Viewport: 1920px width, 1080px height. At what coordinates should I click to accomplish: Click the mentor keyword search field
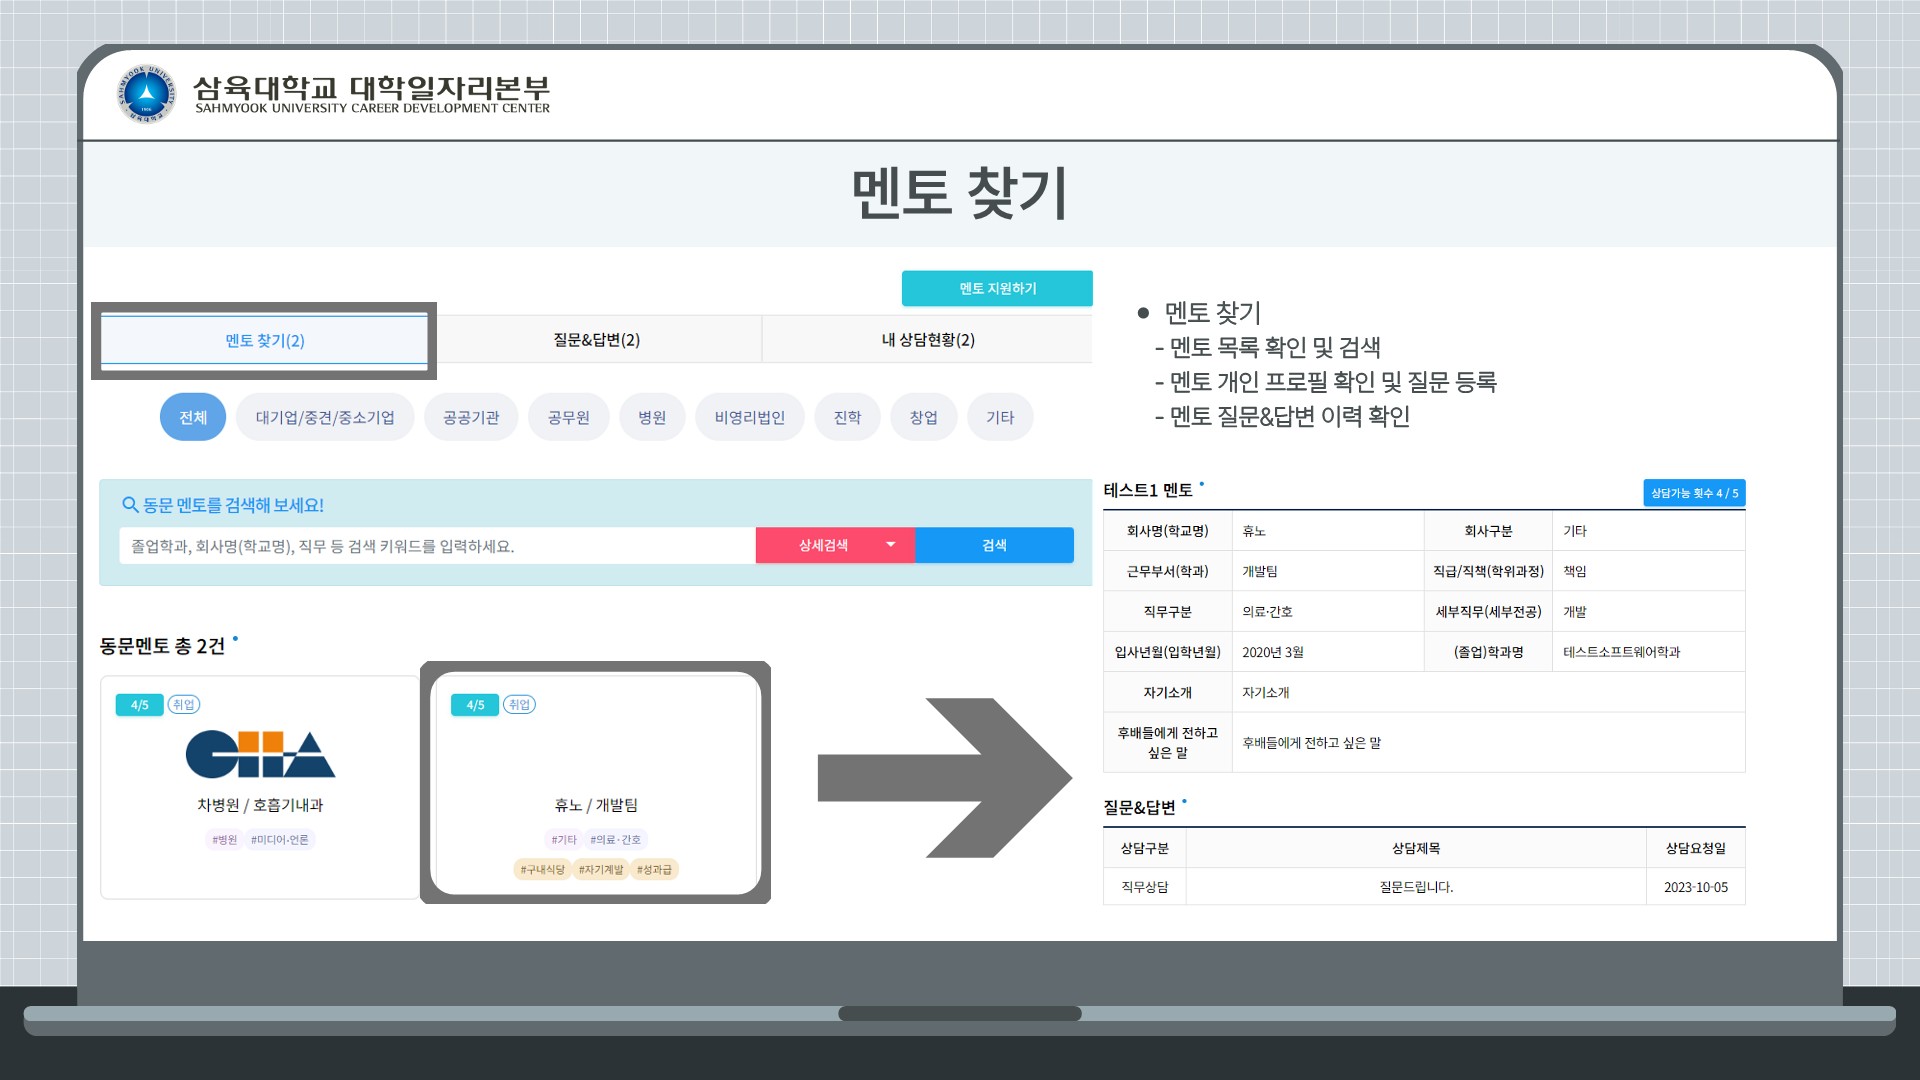pos(436,546)
